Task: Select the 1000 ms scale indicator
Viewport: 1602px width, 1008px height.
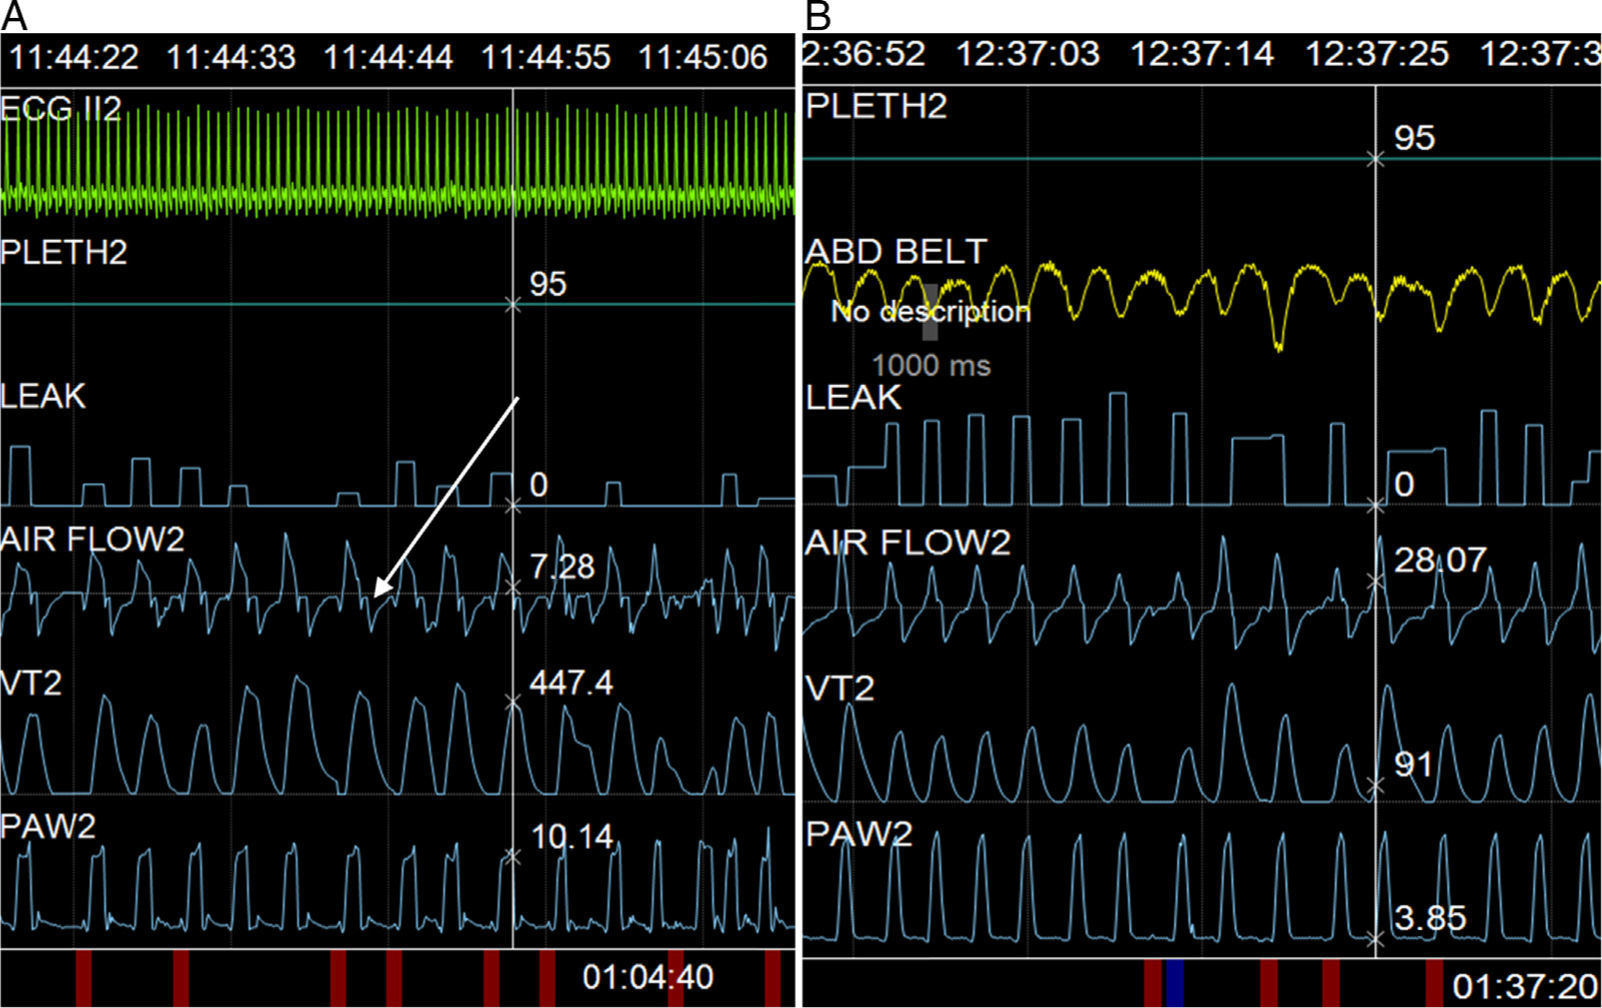Action: 931,365
